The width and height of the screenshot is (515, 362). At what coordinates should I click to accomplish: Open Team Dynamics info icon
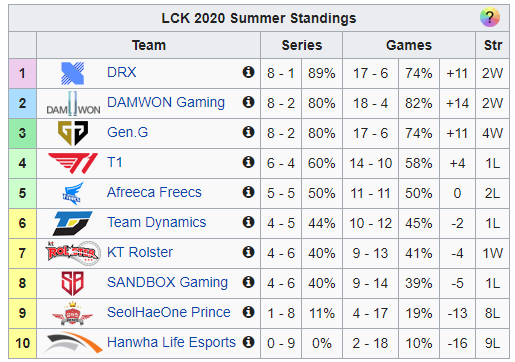coord(248,222)
